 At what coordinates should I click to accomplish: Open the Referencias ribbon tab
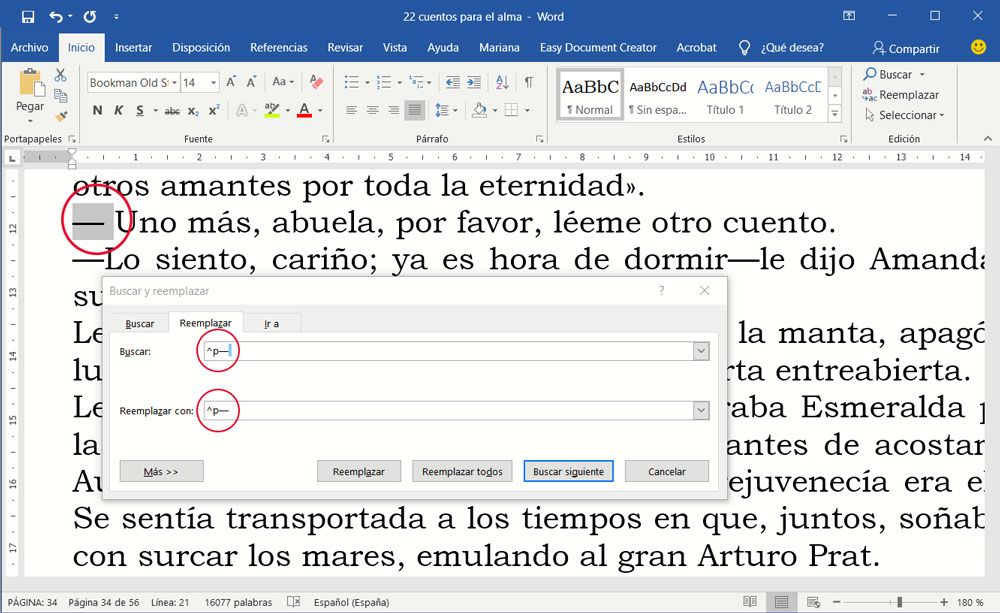click(279, 47)
